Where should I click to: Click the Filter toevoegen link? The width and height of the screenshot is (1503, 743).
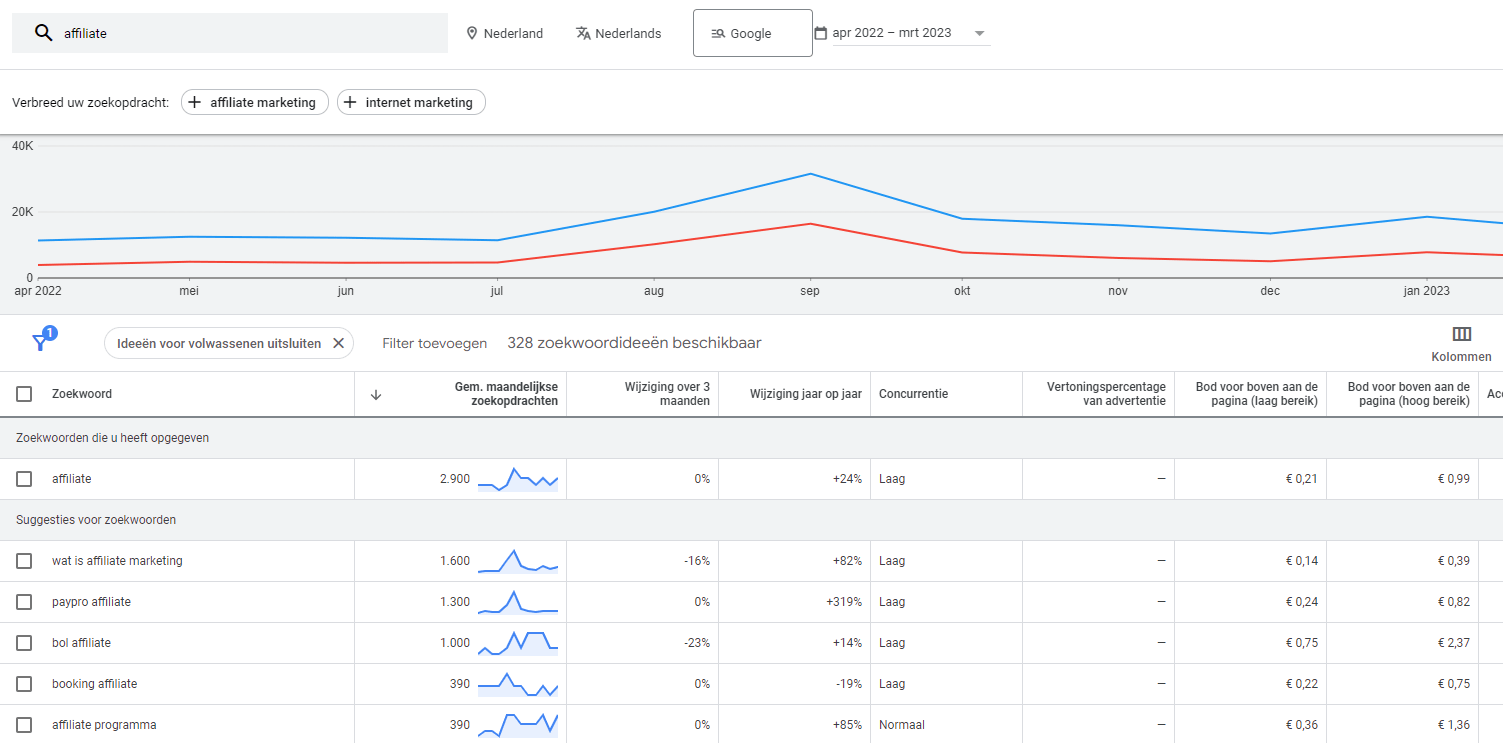point(434,342)
